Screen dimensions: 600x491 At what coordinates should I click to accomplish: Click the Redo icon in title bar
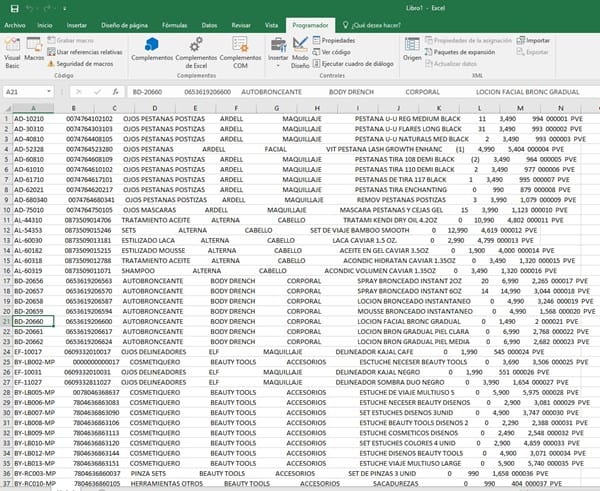click(48, 8)
